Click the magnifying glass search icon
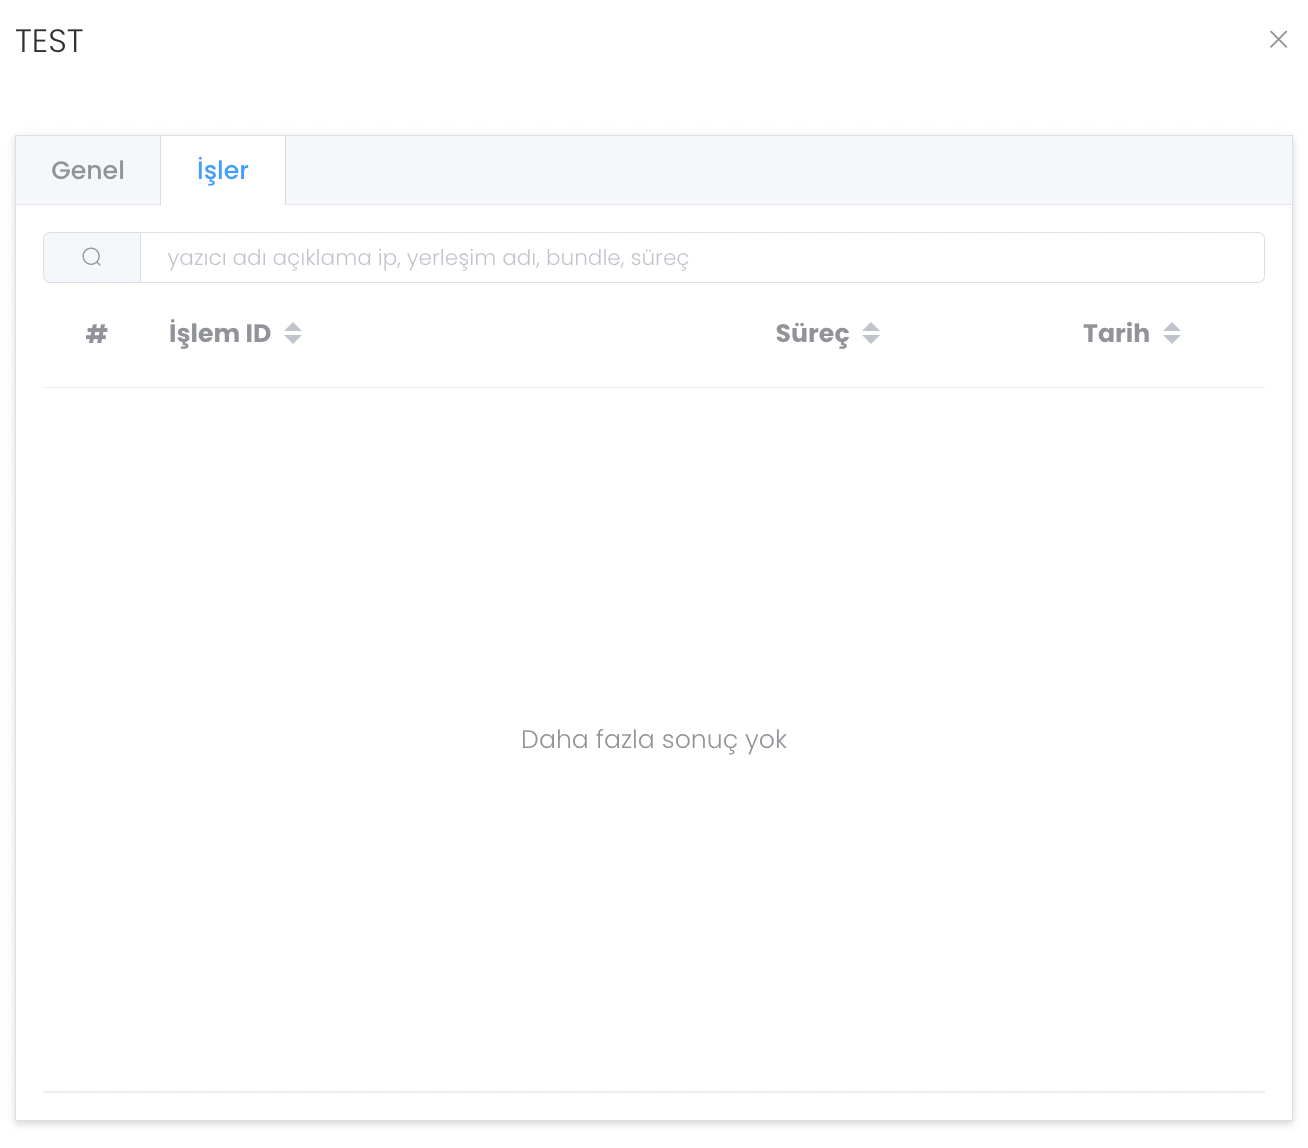1308x1148 pixels. click(x=92, y=258)
